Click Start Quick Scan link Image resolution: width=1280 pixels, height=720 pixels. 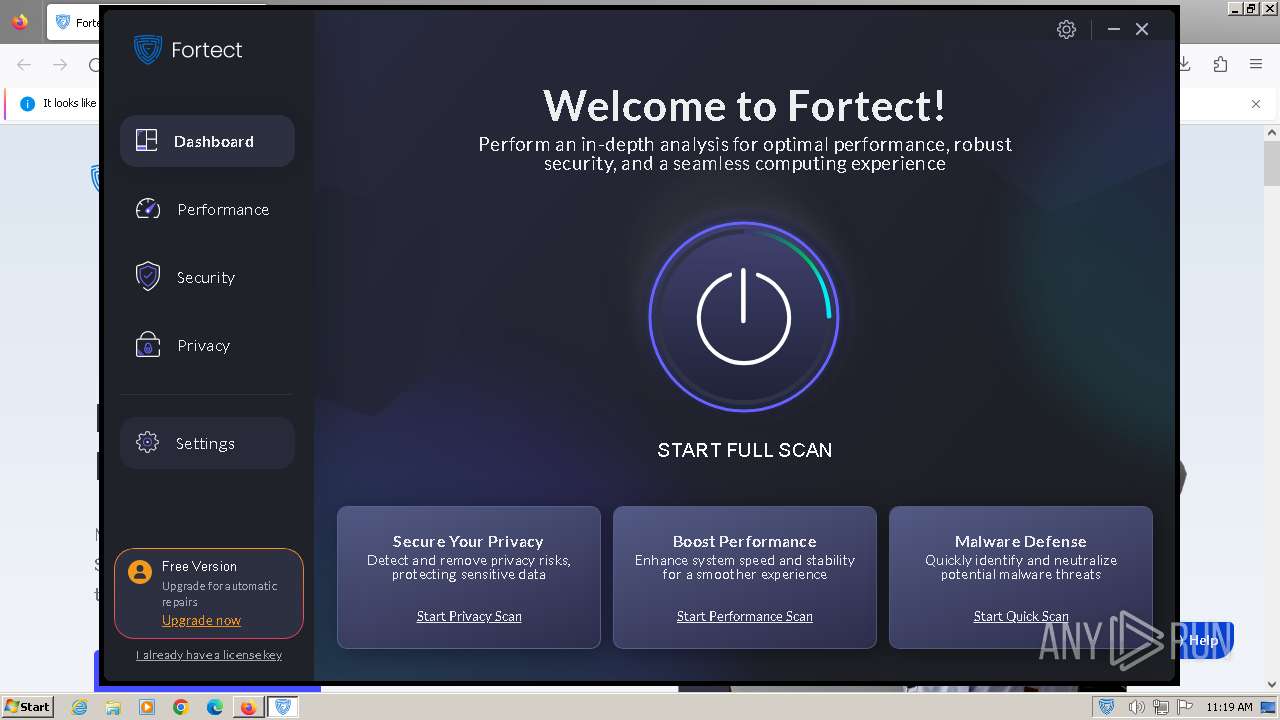[x=1021, y=616]
